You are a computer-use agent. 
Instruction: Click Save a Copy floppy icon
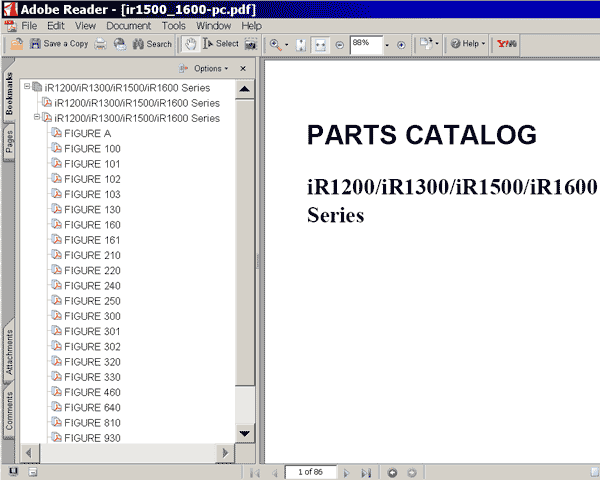point(35,44)
